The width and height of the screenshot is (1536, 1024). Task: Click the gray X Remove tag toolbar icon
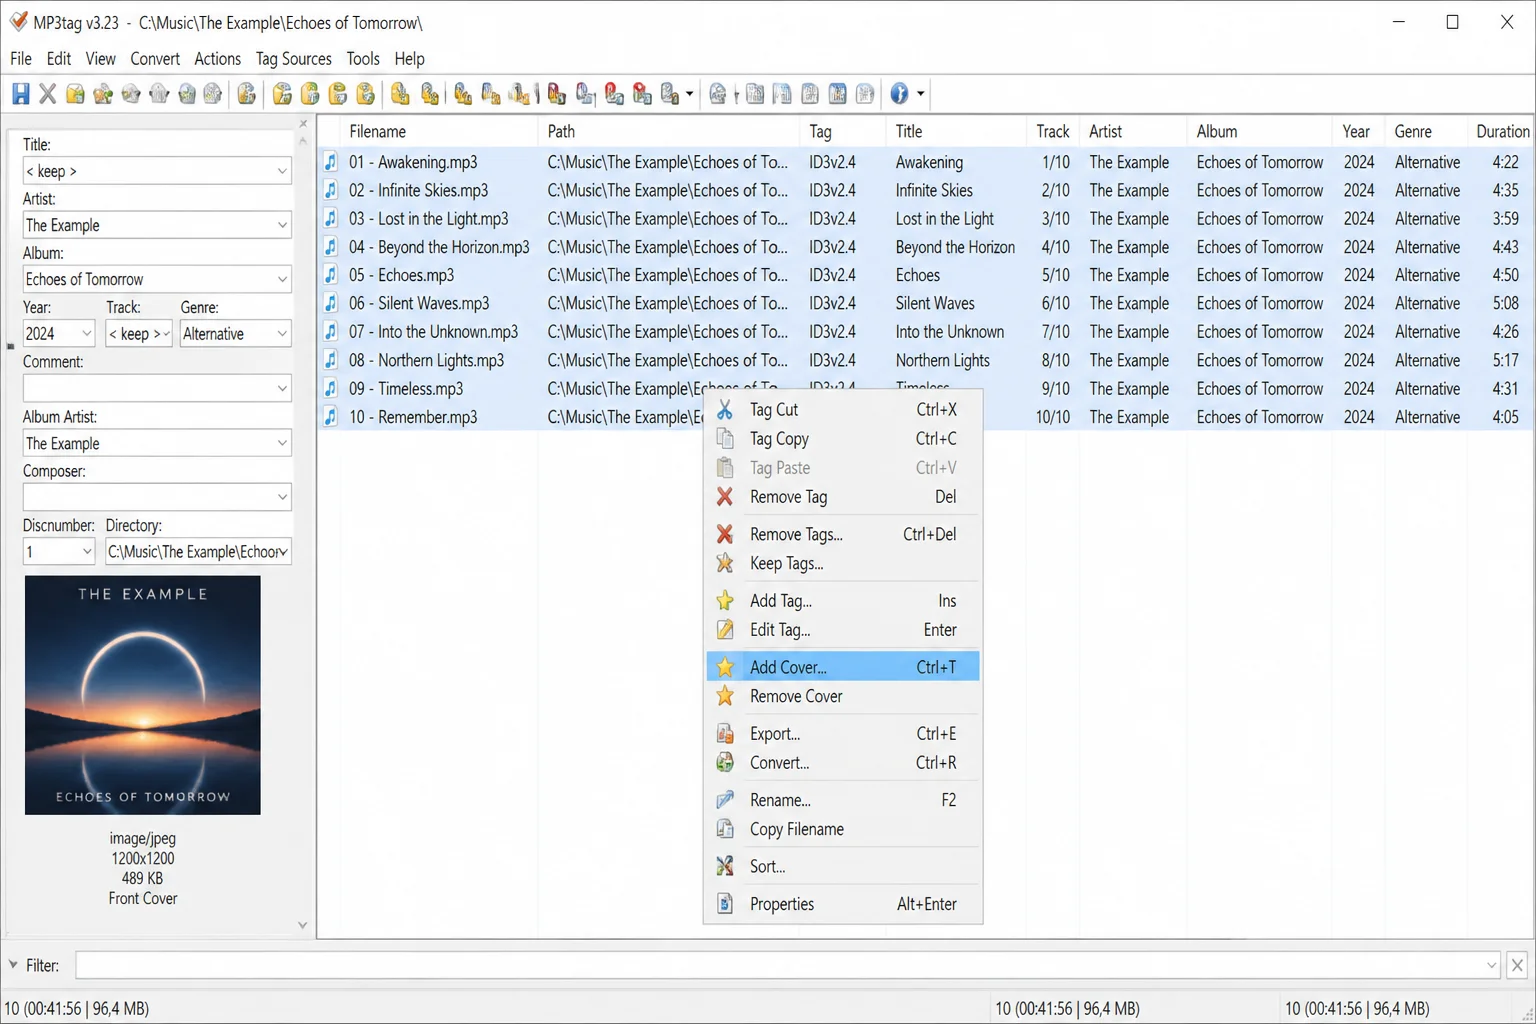47,94
